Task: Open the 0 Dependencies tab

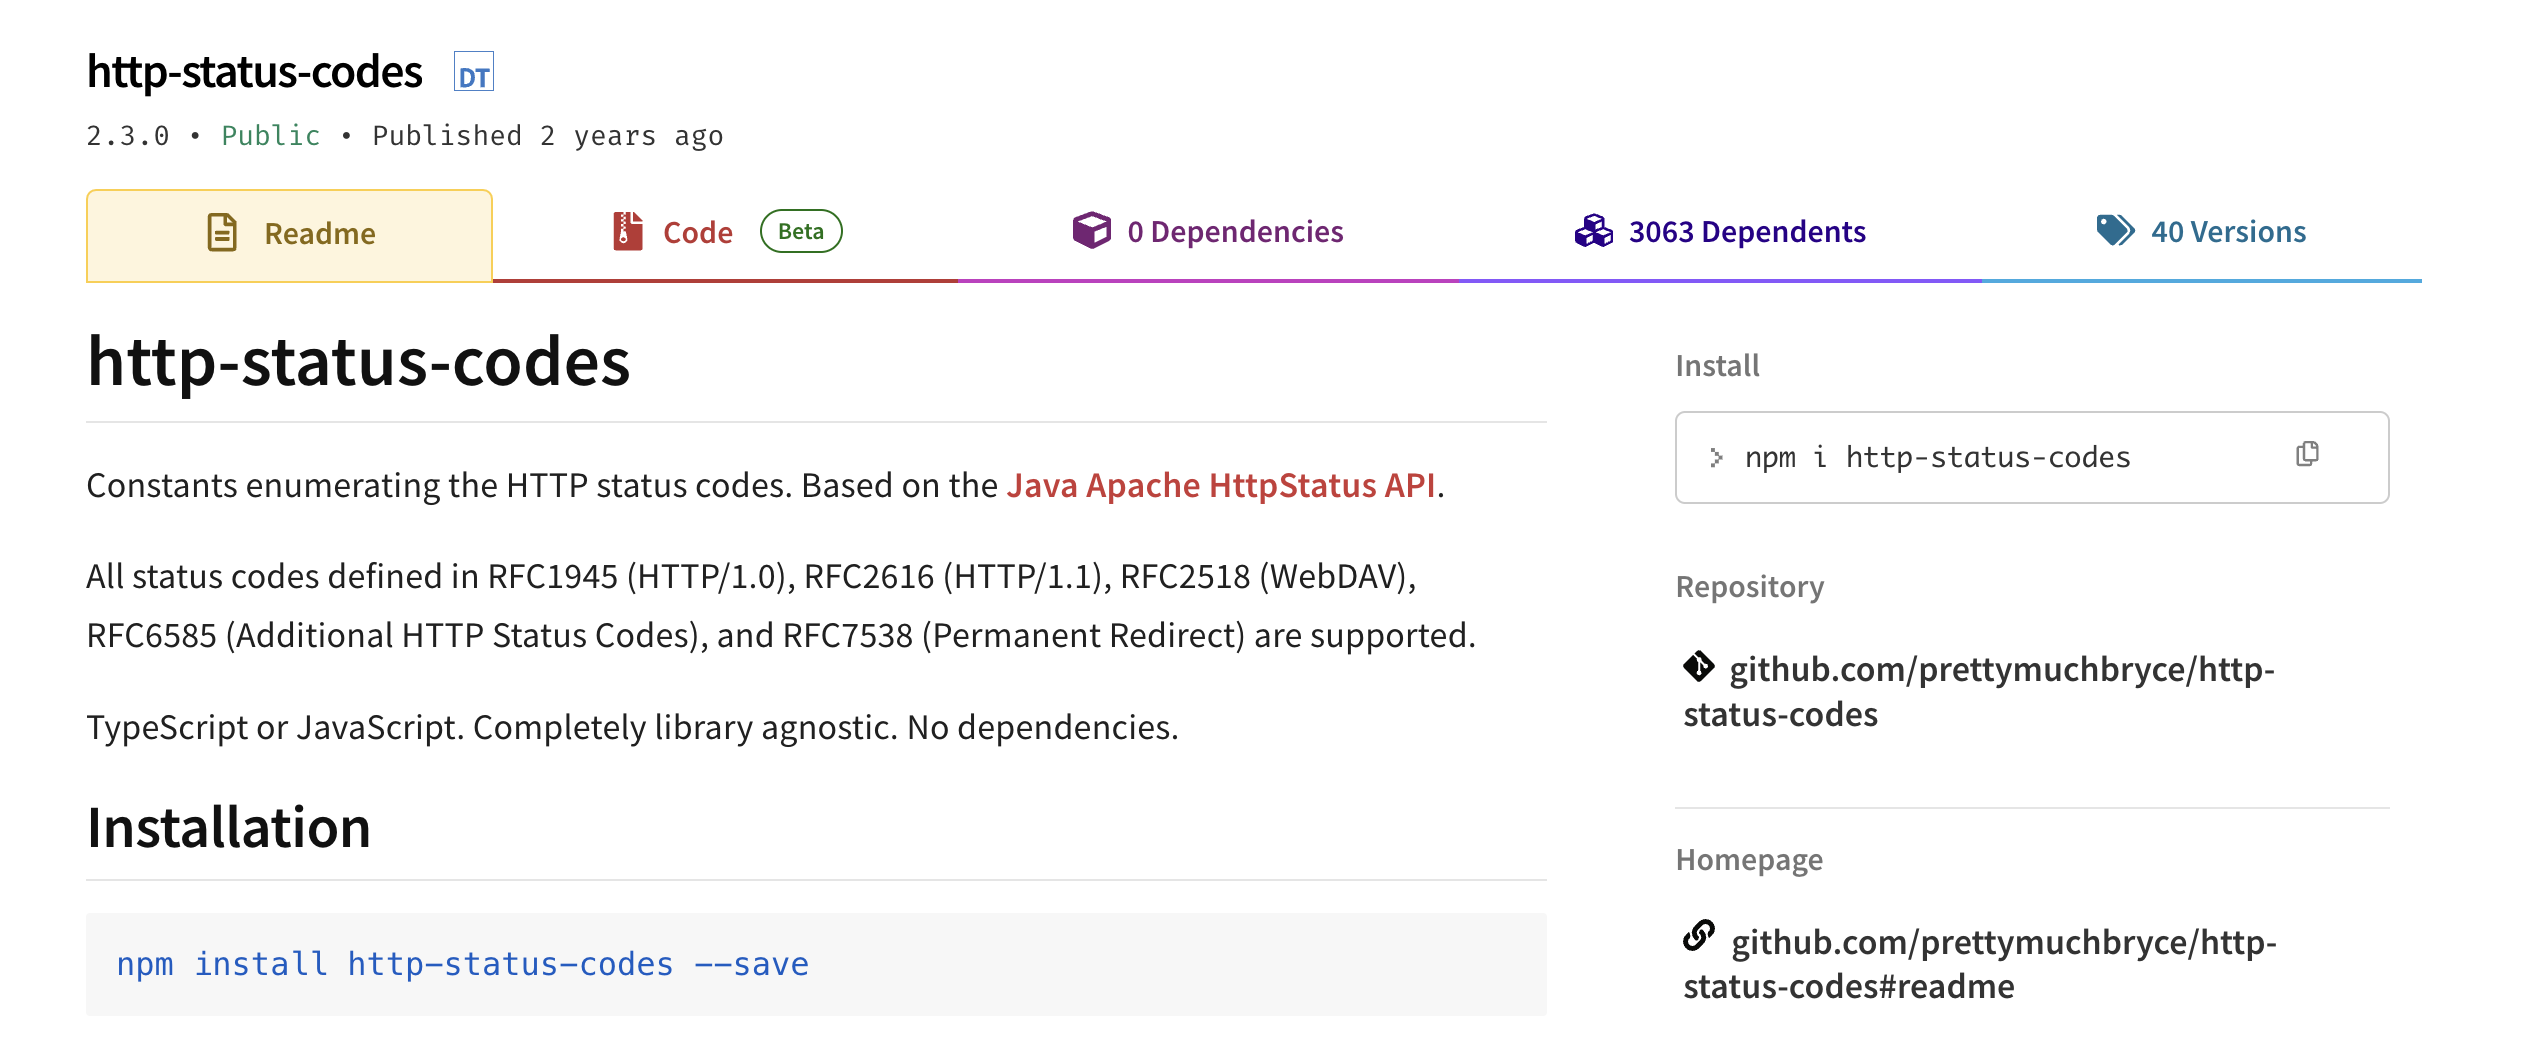Action: click(x=1234, y=232)
